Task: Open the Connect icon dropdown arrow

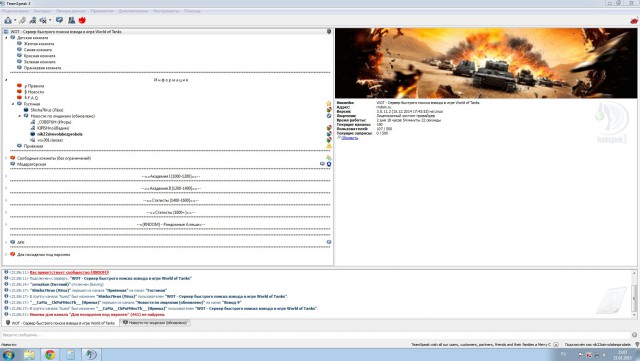Action: click(15, 20)
